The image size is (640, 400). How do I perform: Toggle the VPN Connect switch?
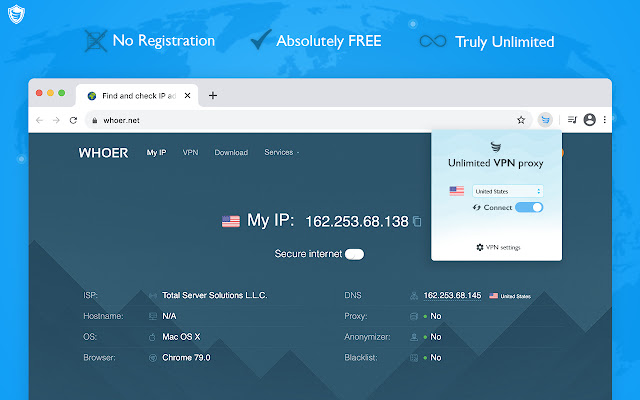(x=529, y=207)
